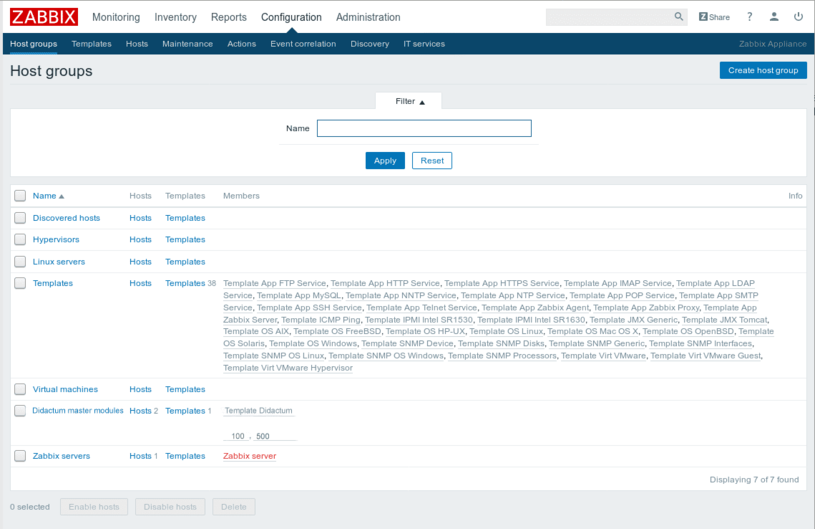Go to Event correlation submenu
Viewport: 815px width, 529px height.
tap(303, 44)
